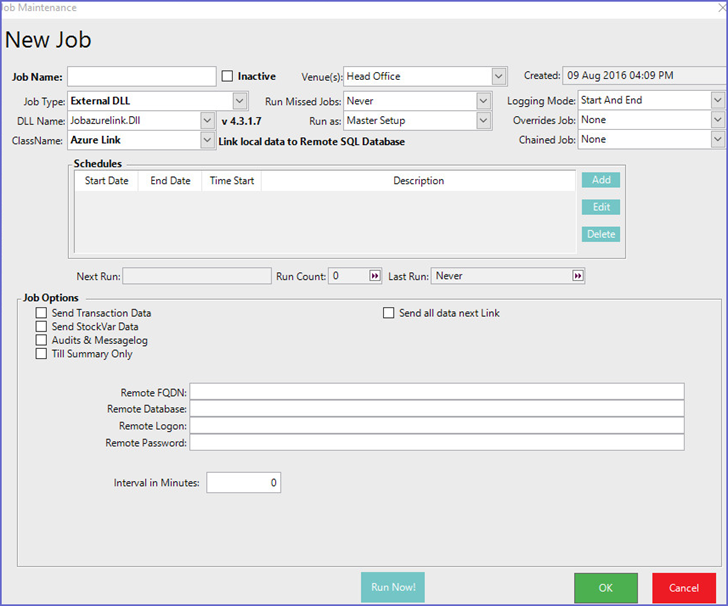Click the Time Start column header

coord(232,181)
